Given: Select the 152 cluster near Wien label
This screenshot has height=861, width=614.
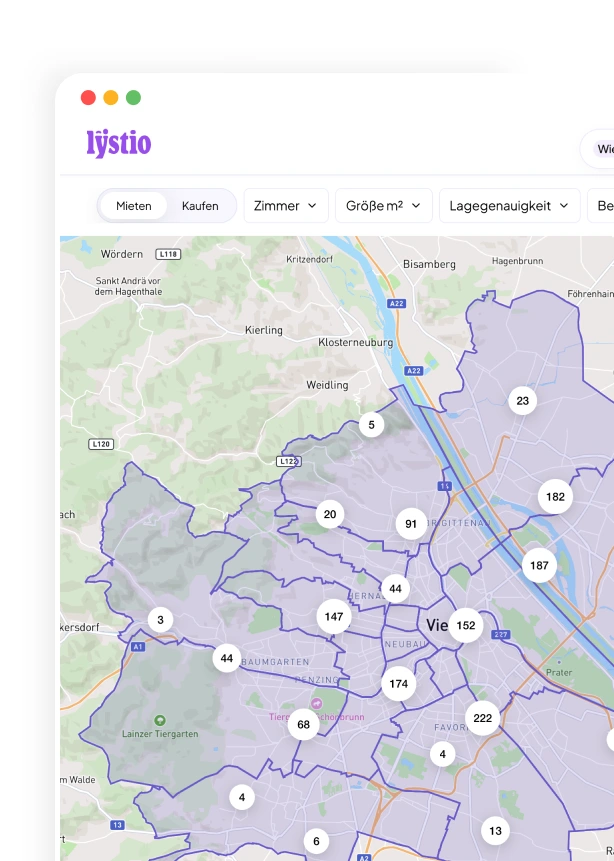Looking at the screenshot, I should pos(466,625).
